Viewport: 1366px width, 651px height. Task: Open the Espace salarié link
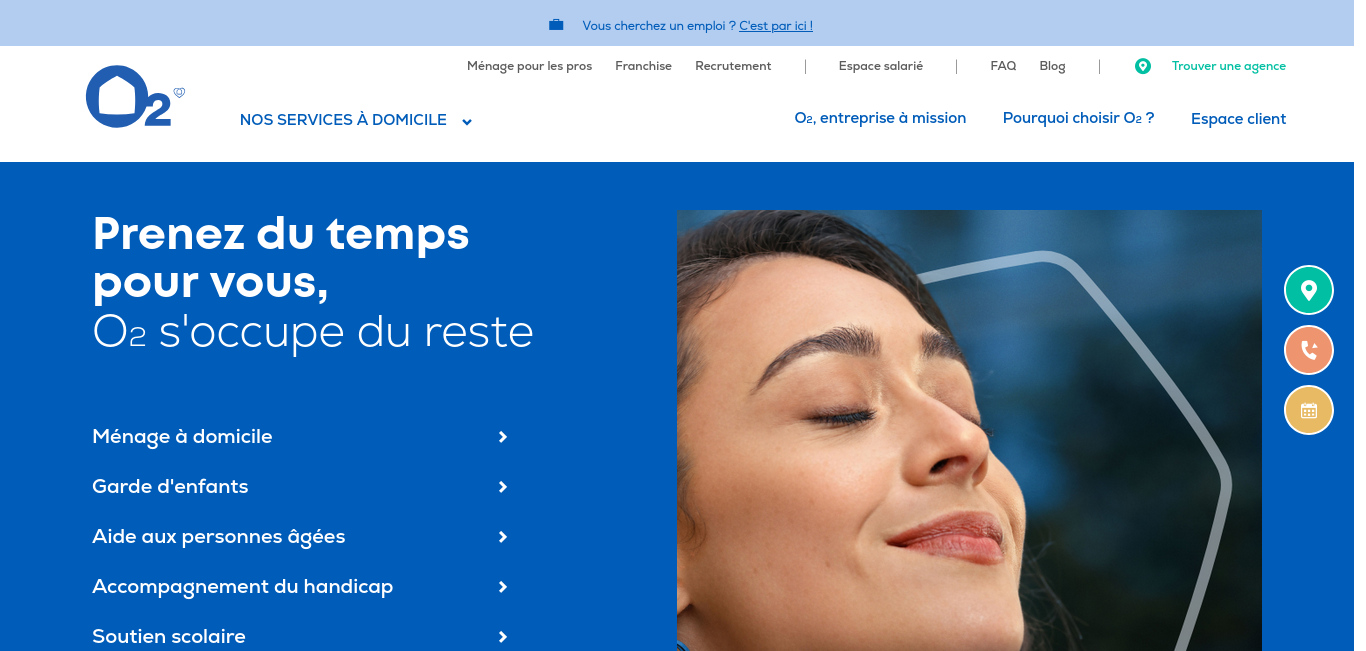[881, 66]
